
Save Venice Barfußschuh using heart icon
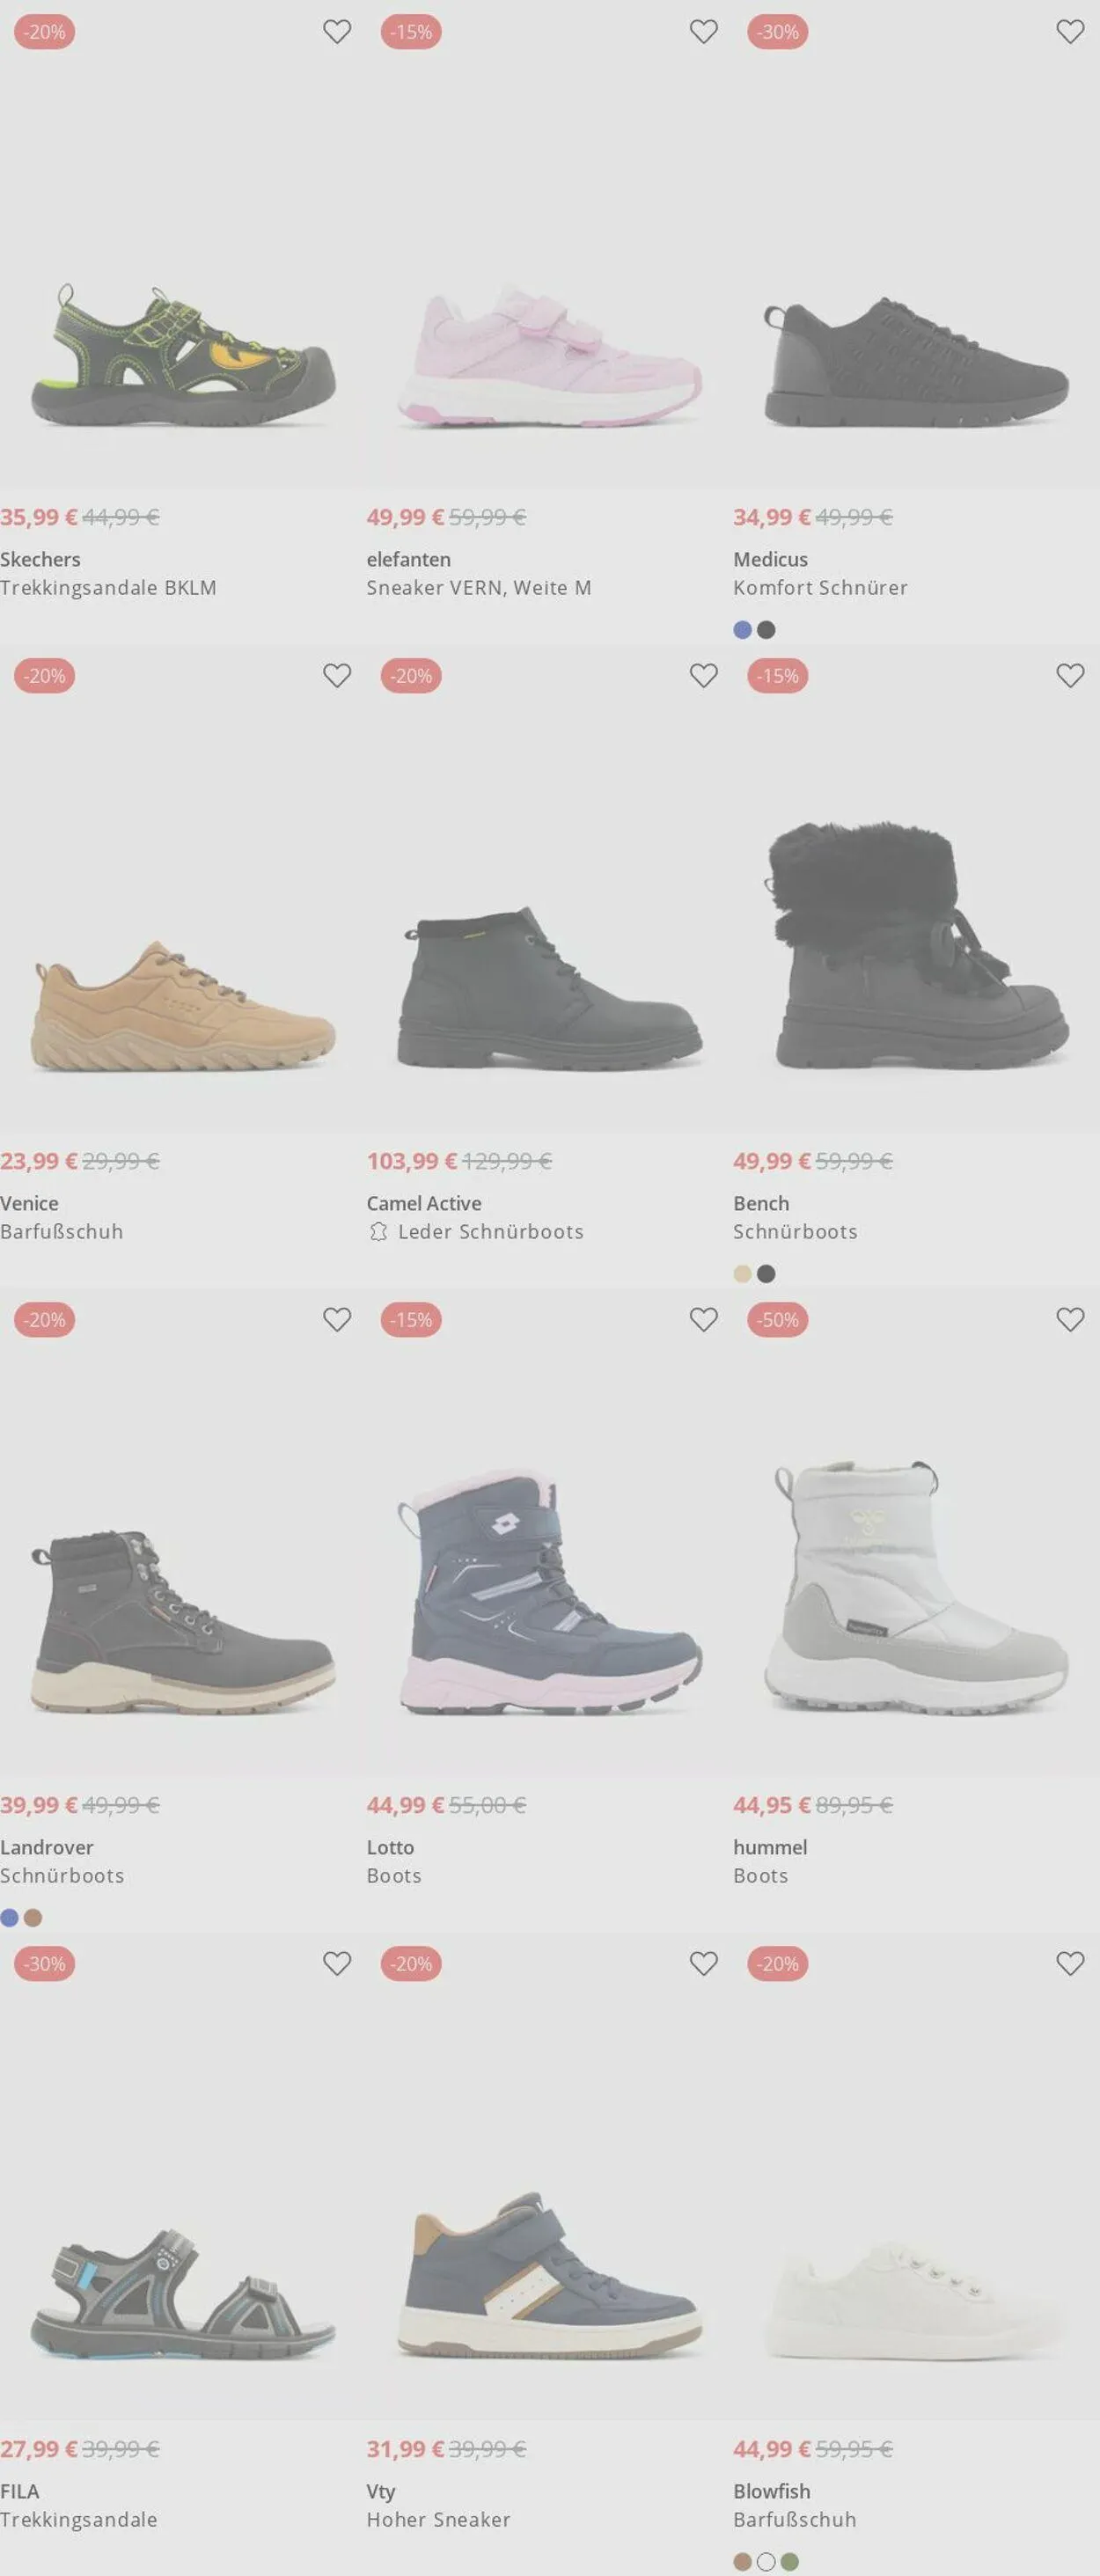coord(337,676)
